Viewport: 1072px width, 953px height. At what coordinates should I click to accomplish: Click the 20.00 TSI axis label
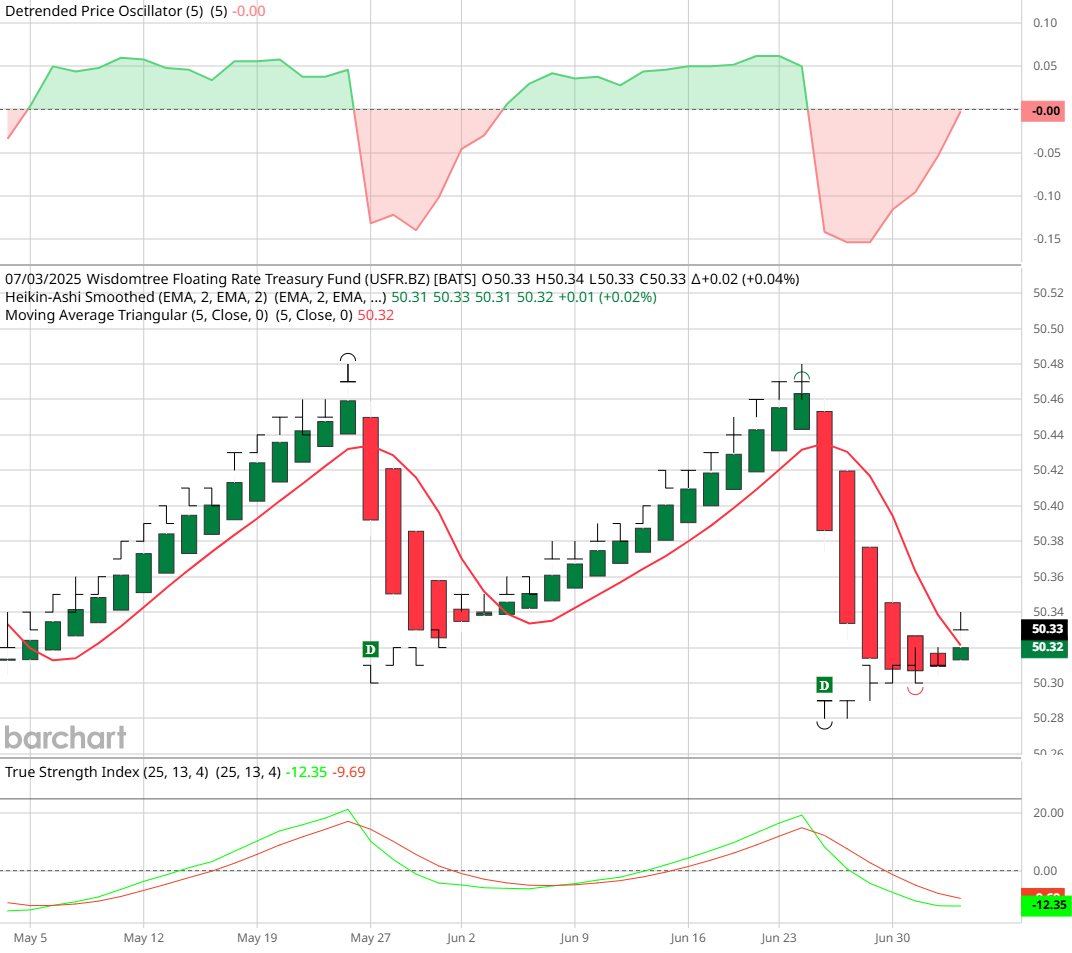(x=1048, y=813)
